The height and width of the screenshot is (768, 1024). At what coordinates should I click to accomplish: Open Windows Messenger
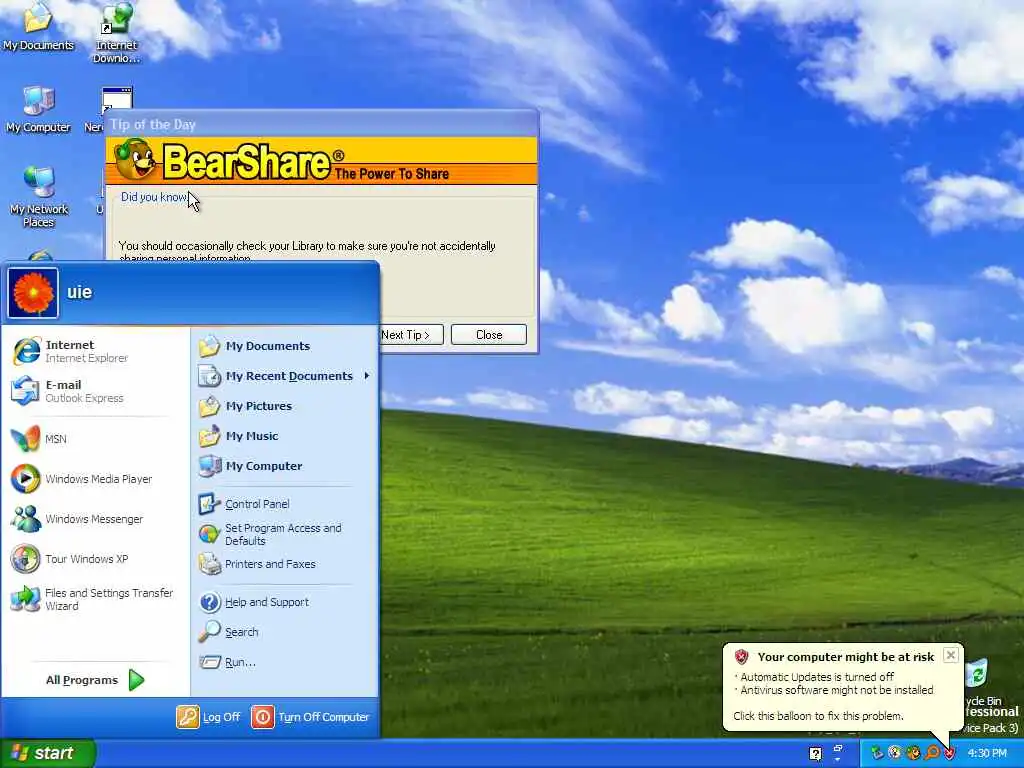click(x=95, y=519)
